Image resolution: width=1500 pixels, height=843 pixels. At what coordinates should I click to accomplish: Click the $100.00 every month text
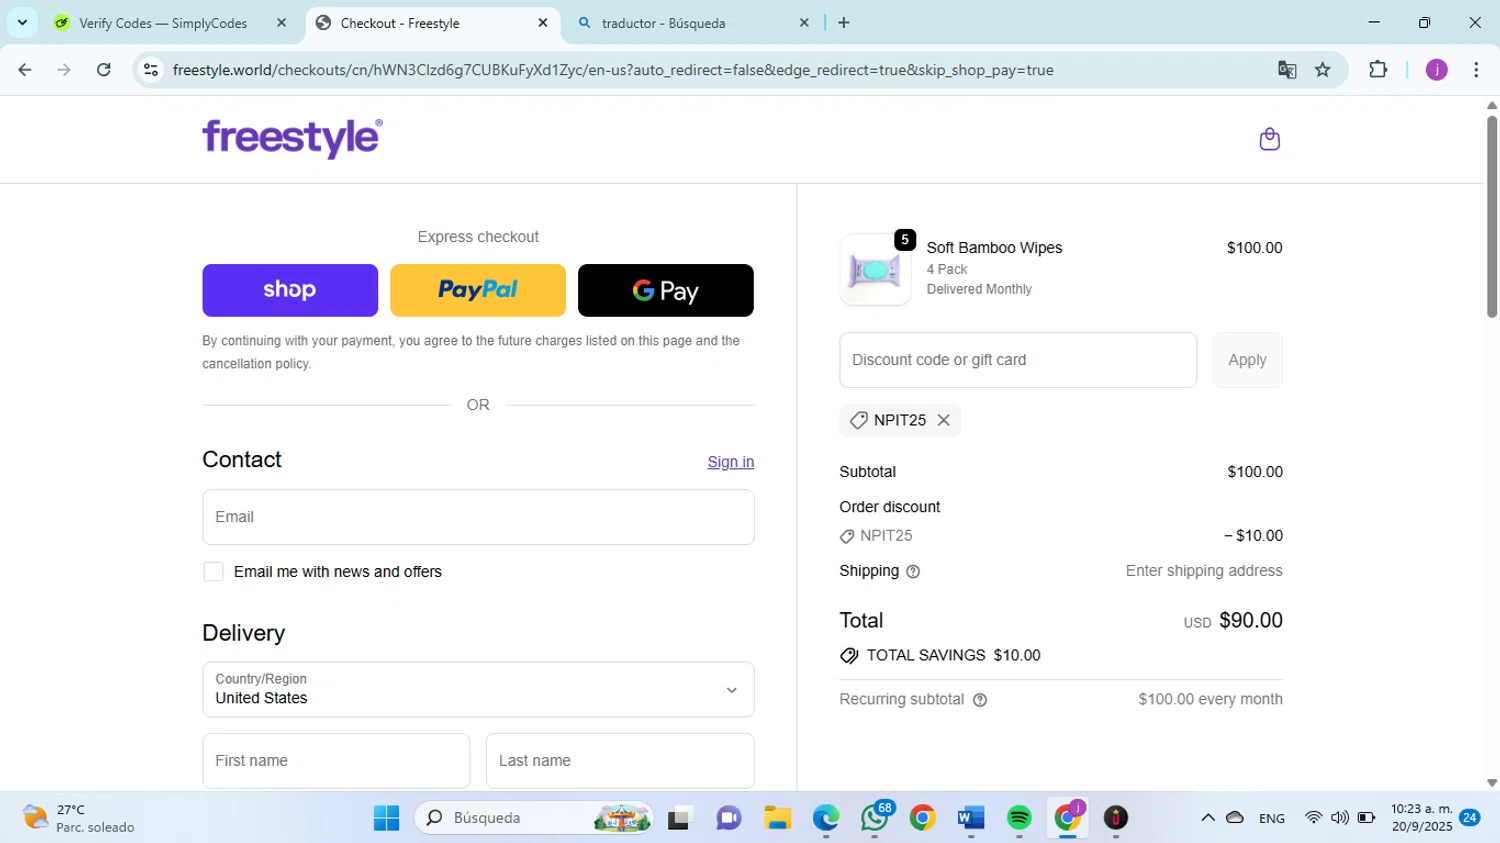(x=1210, y=699)
